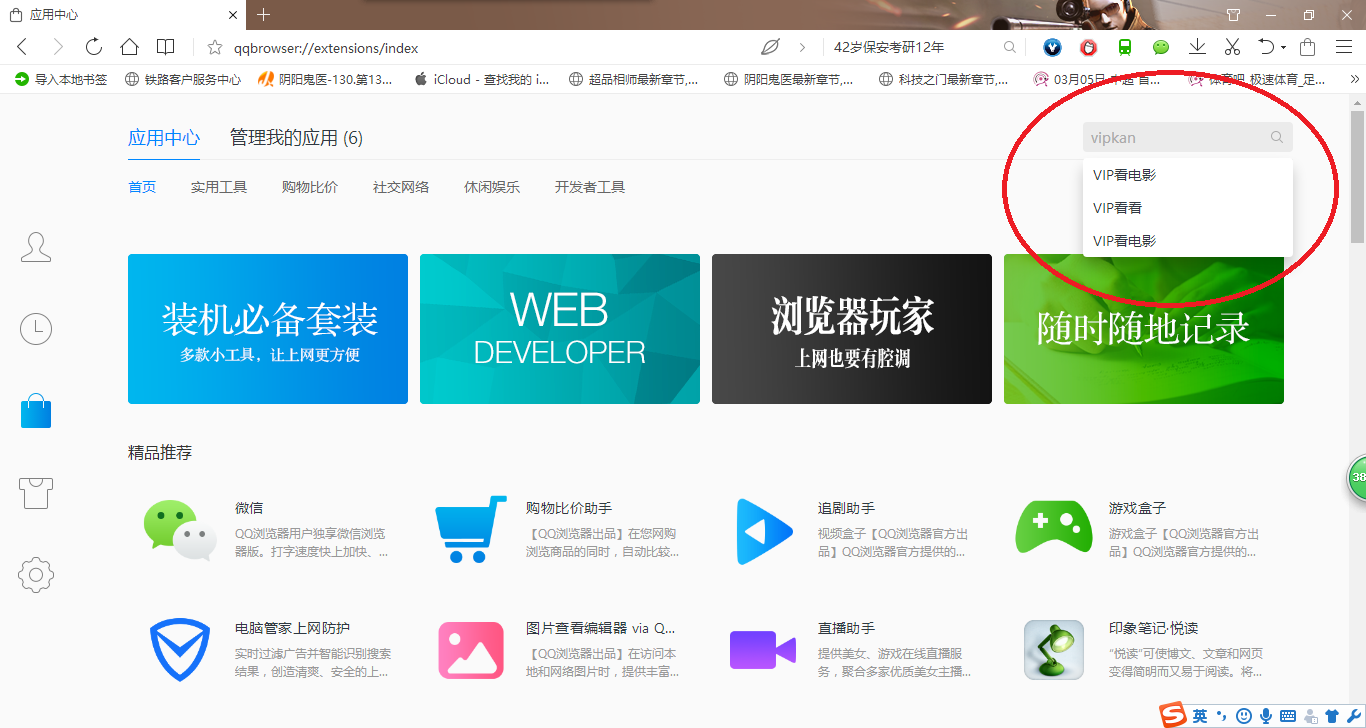Reload the page with the refresh icon
This screenshot has width=1366, height=728.
coord(94,47)
